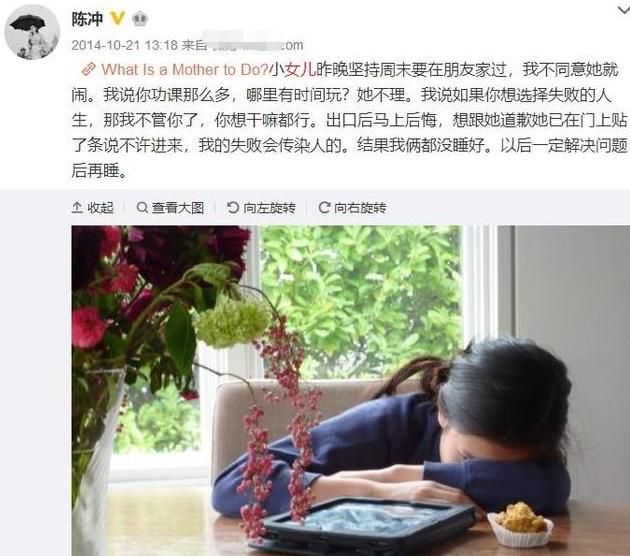Click the counterclockwise rotate arrow icon
The image size is (630, 556).
coord(233,208)
